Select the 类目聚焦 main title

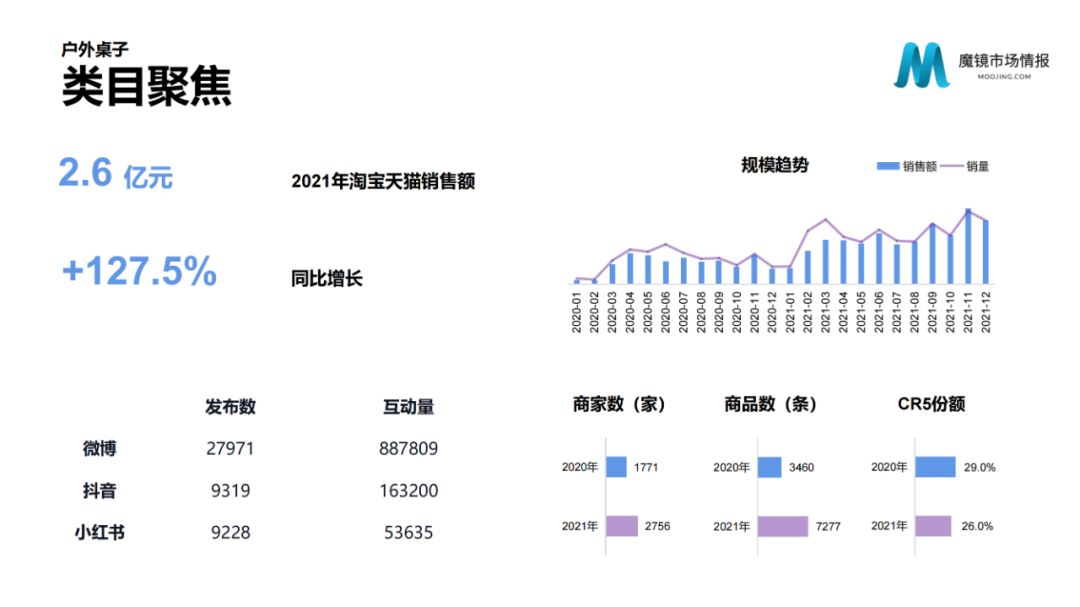[x=147, y=87]
